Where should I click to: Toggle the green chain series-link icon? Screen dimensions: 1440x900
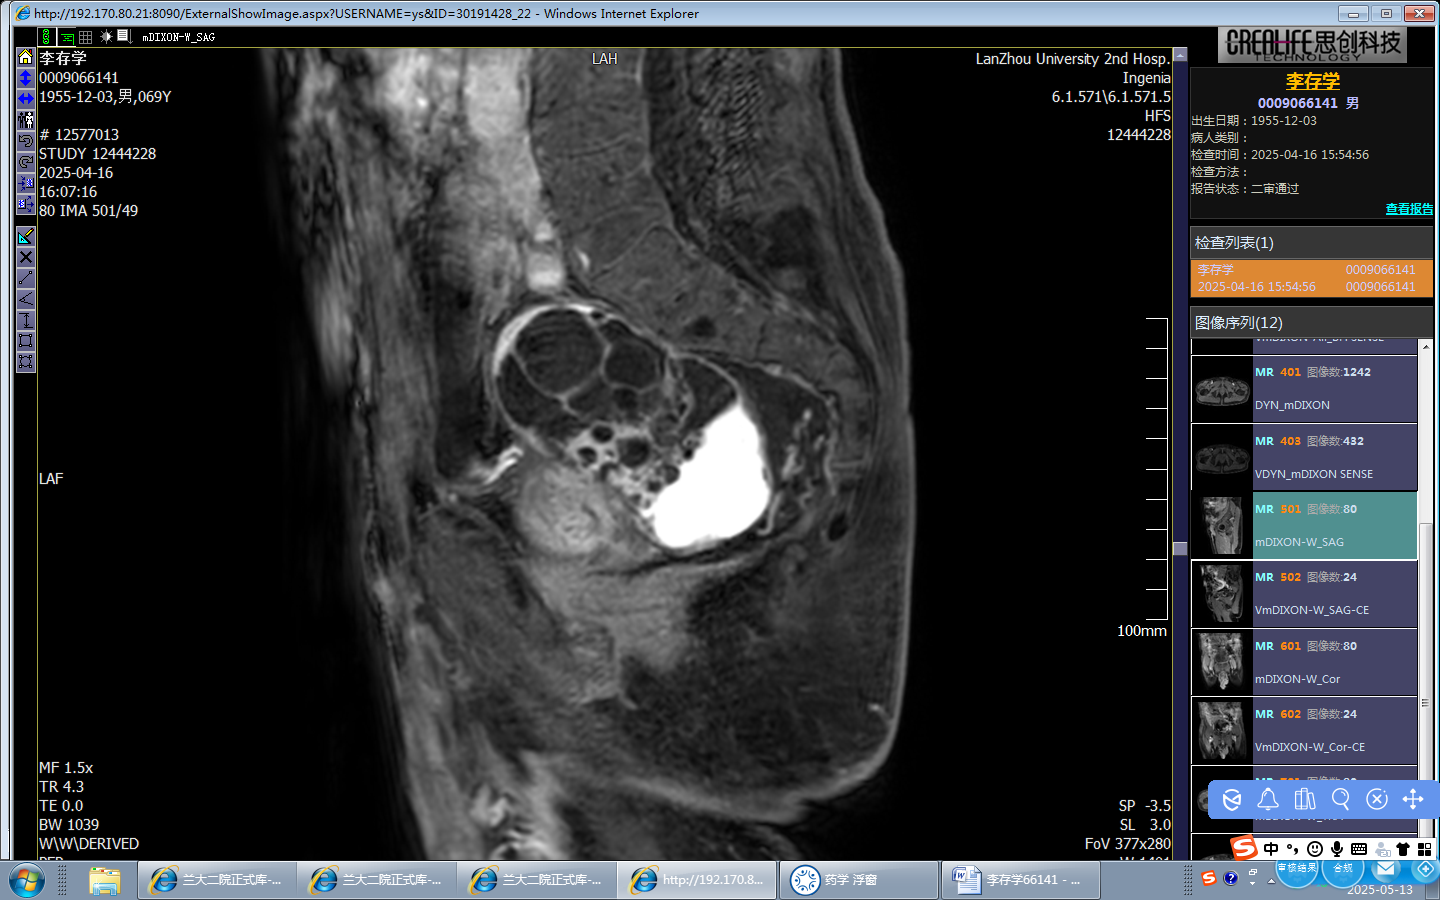pyautogui.click(x=46, y=37)
